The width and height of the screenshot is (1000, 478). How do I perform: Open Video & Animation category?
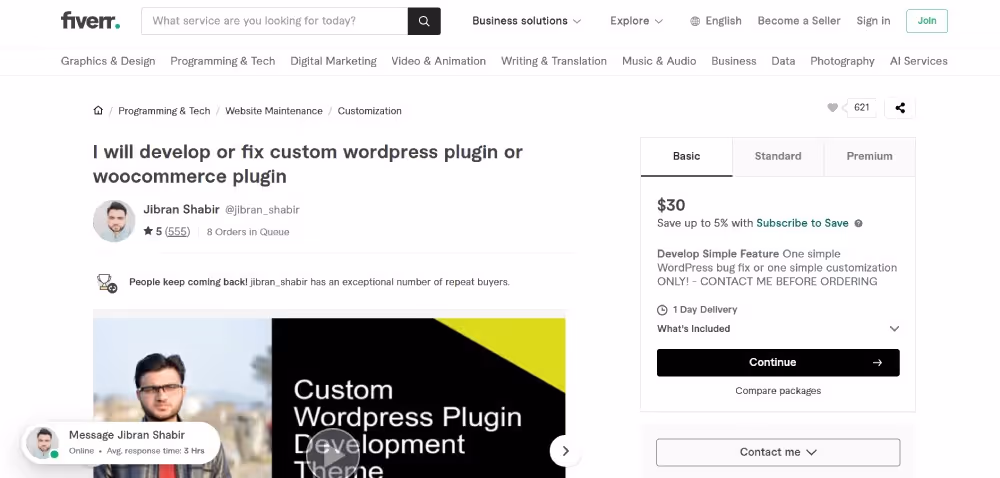tap(438, 61)
